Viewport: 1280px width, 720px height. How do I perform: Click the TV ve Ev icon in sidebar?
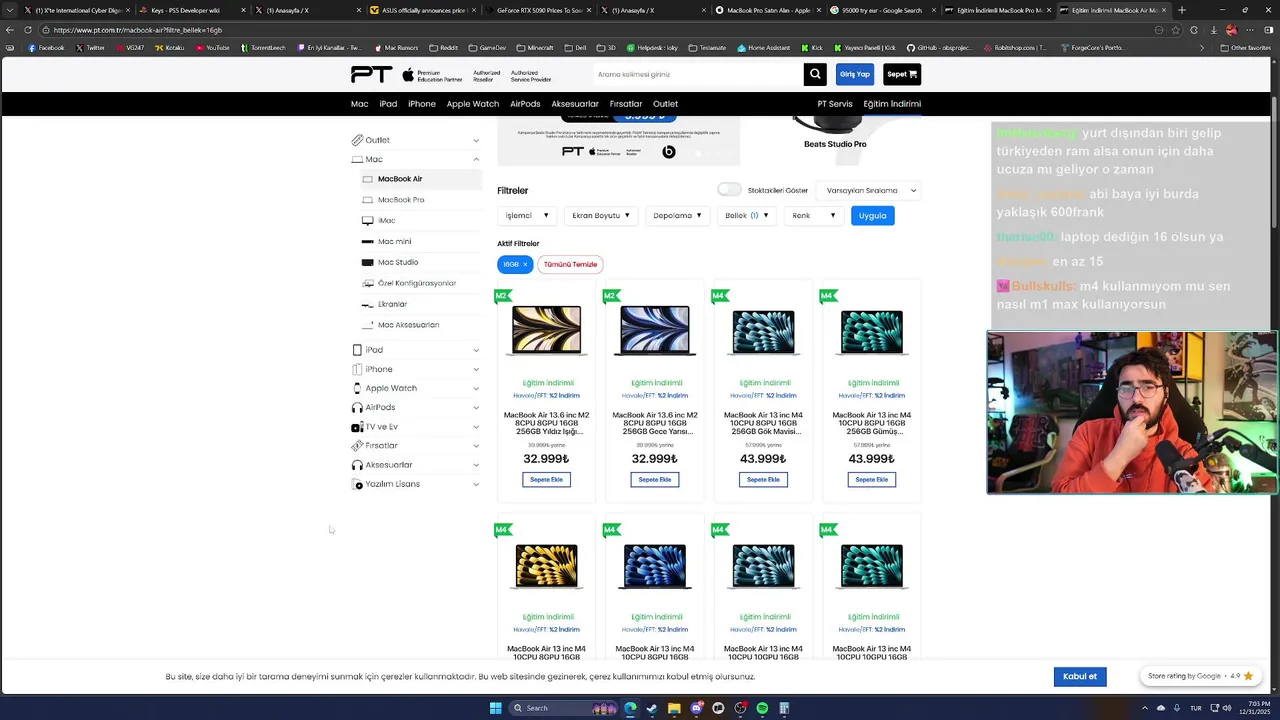(357, 427)
